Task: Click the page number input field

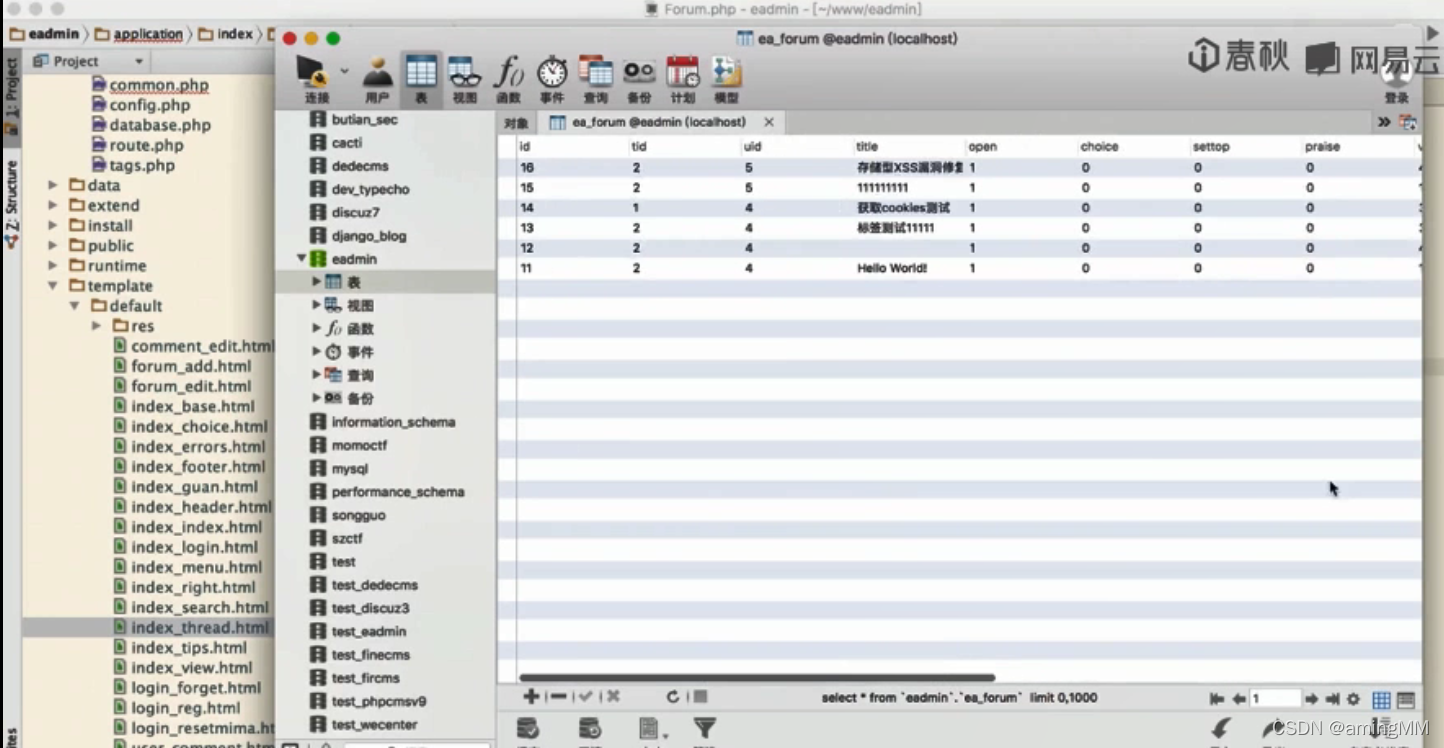Action: coord(1274,699)
